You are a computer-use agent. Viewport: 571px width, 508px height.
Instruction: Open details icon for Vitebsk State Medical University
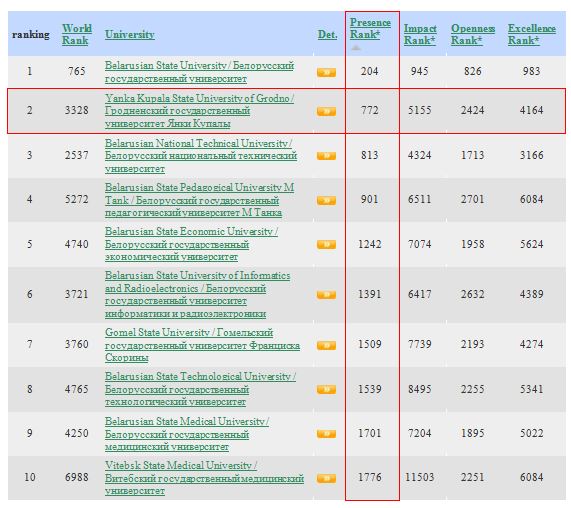(x=326, y=478)
